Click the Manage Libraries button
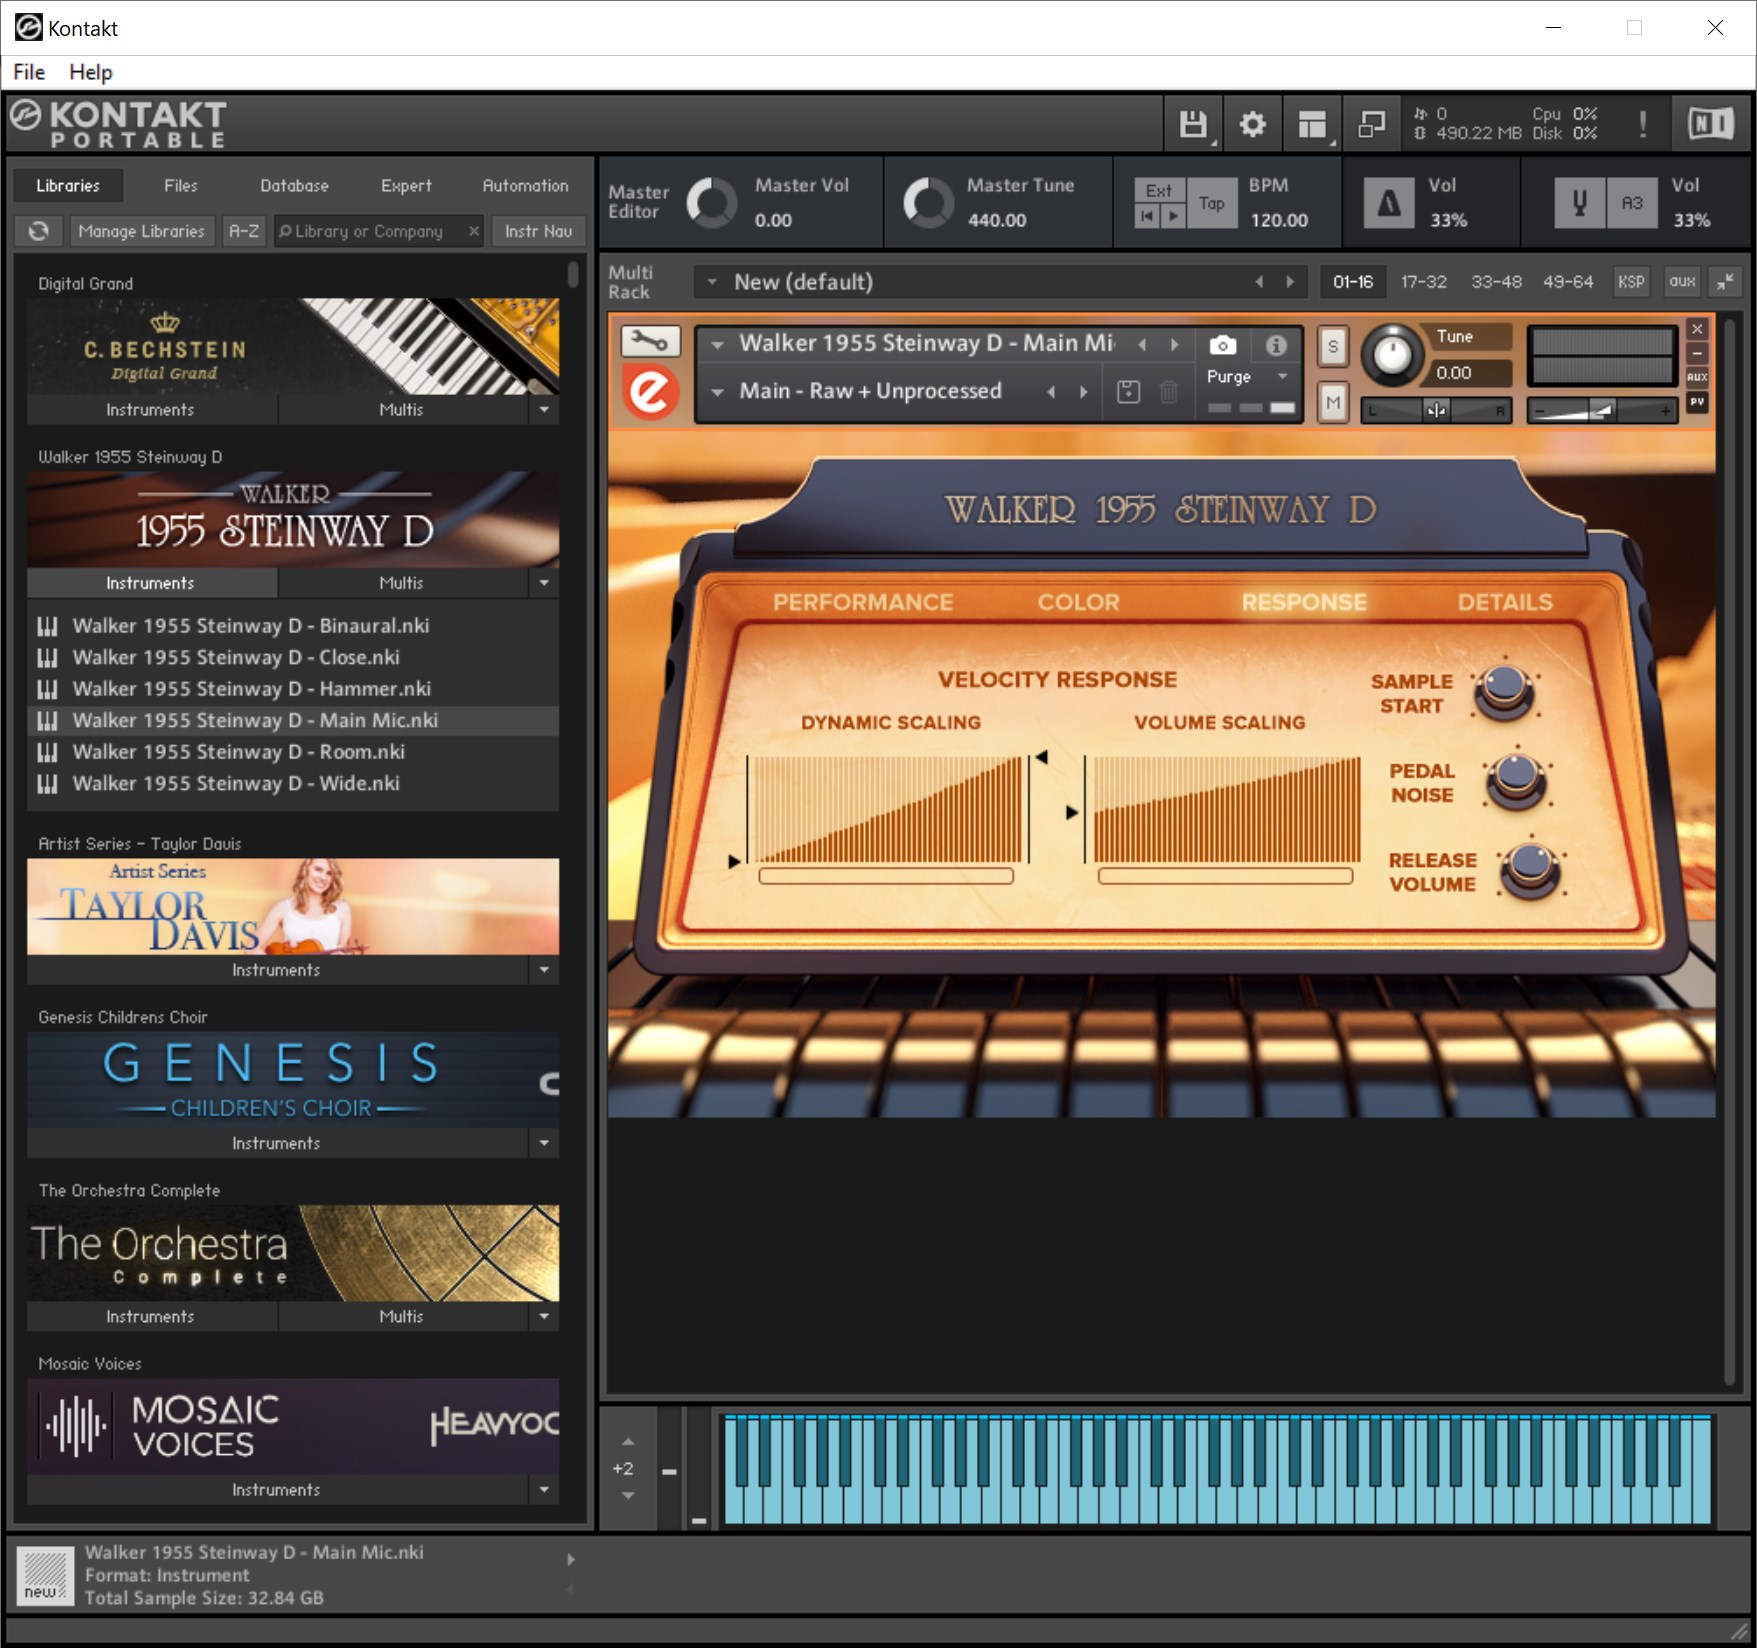The width and height of the screenshot is (1757, 1648). click(141, 231)
